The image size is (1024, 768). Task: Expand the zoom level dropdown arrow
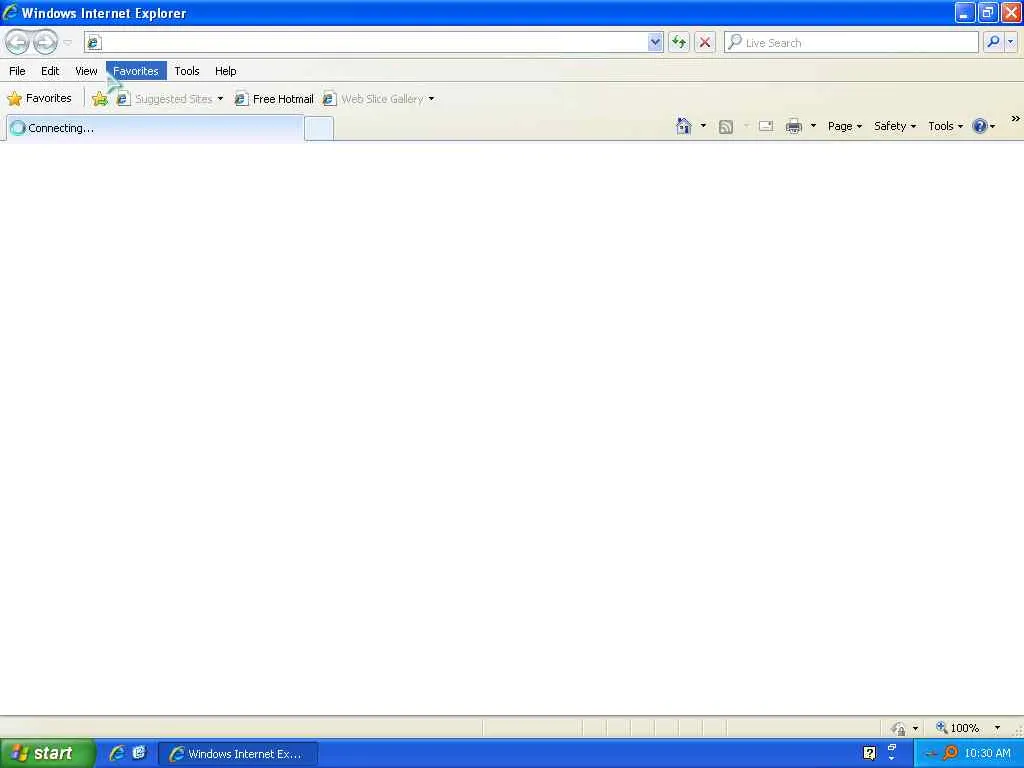coord(997,728)
